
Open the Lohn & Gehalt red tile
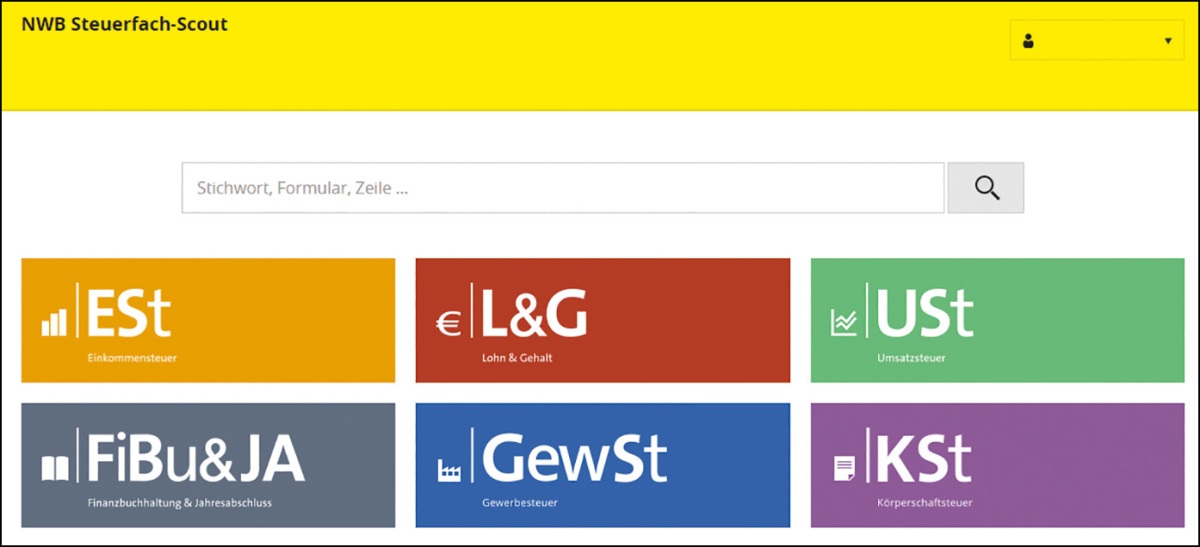(603, 320)
